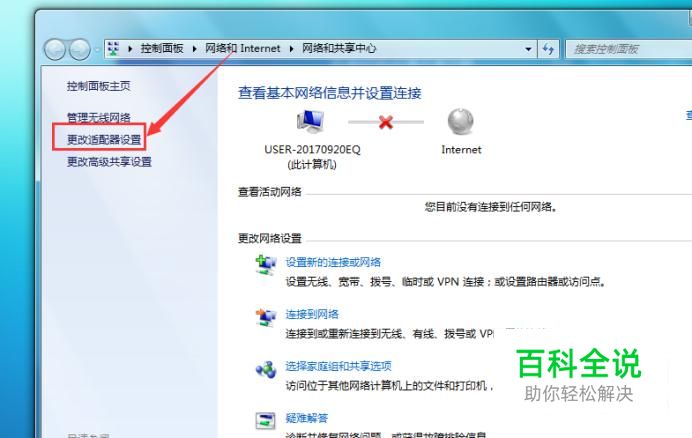692x438 pixels.
Task: Click the refresh icon beside the address bar
Action: [548, 49]
